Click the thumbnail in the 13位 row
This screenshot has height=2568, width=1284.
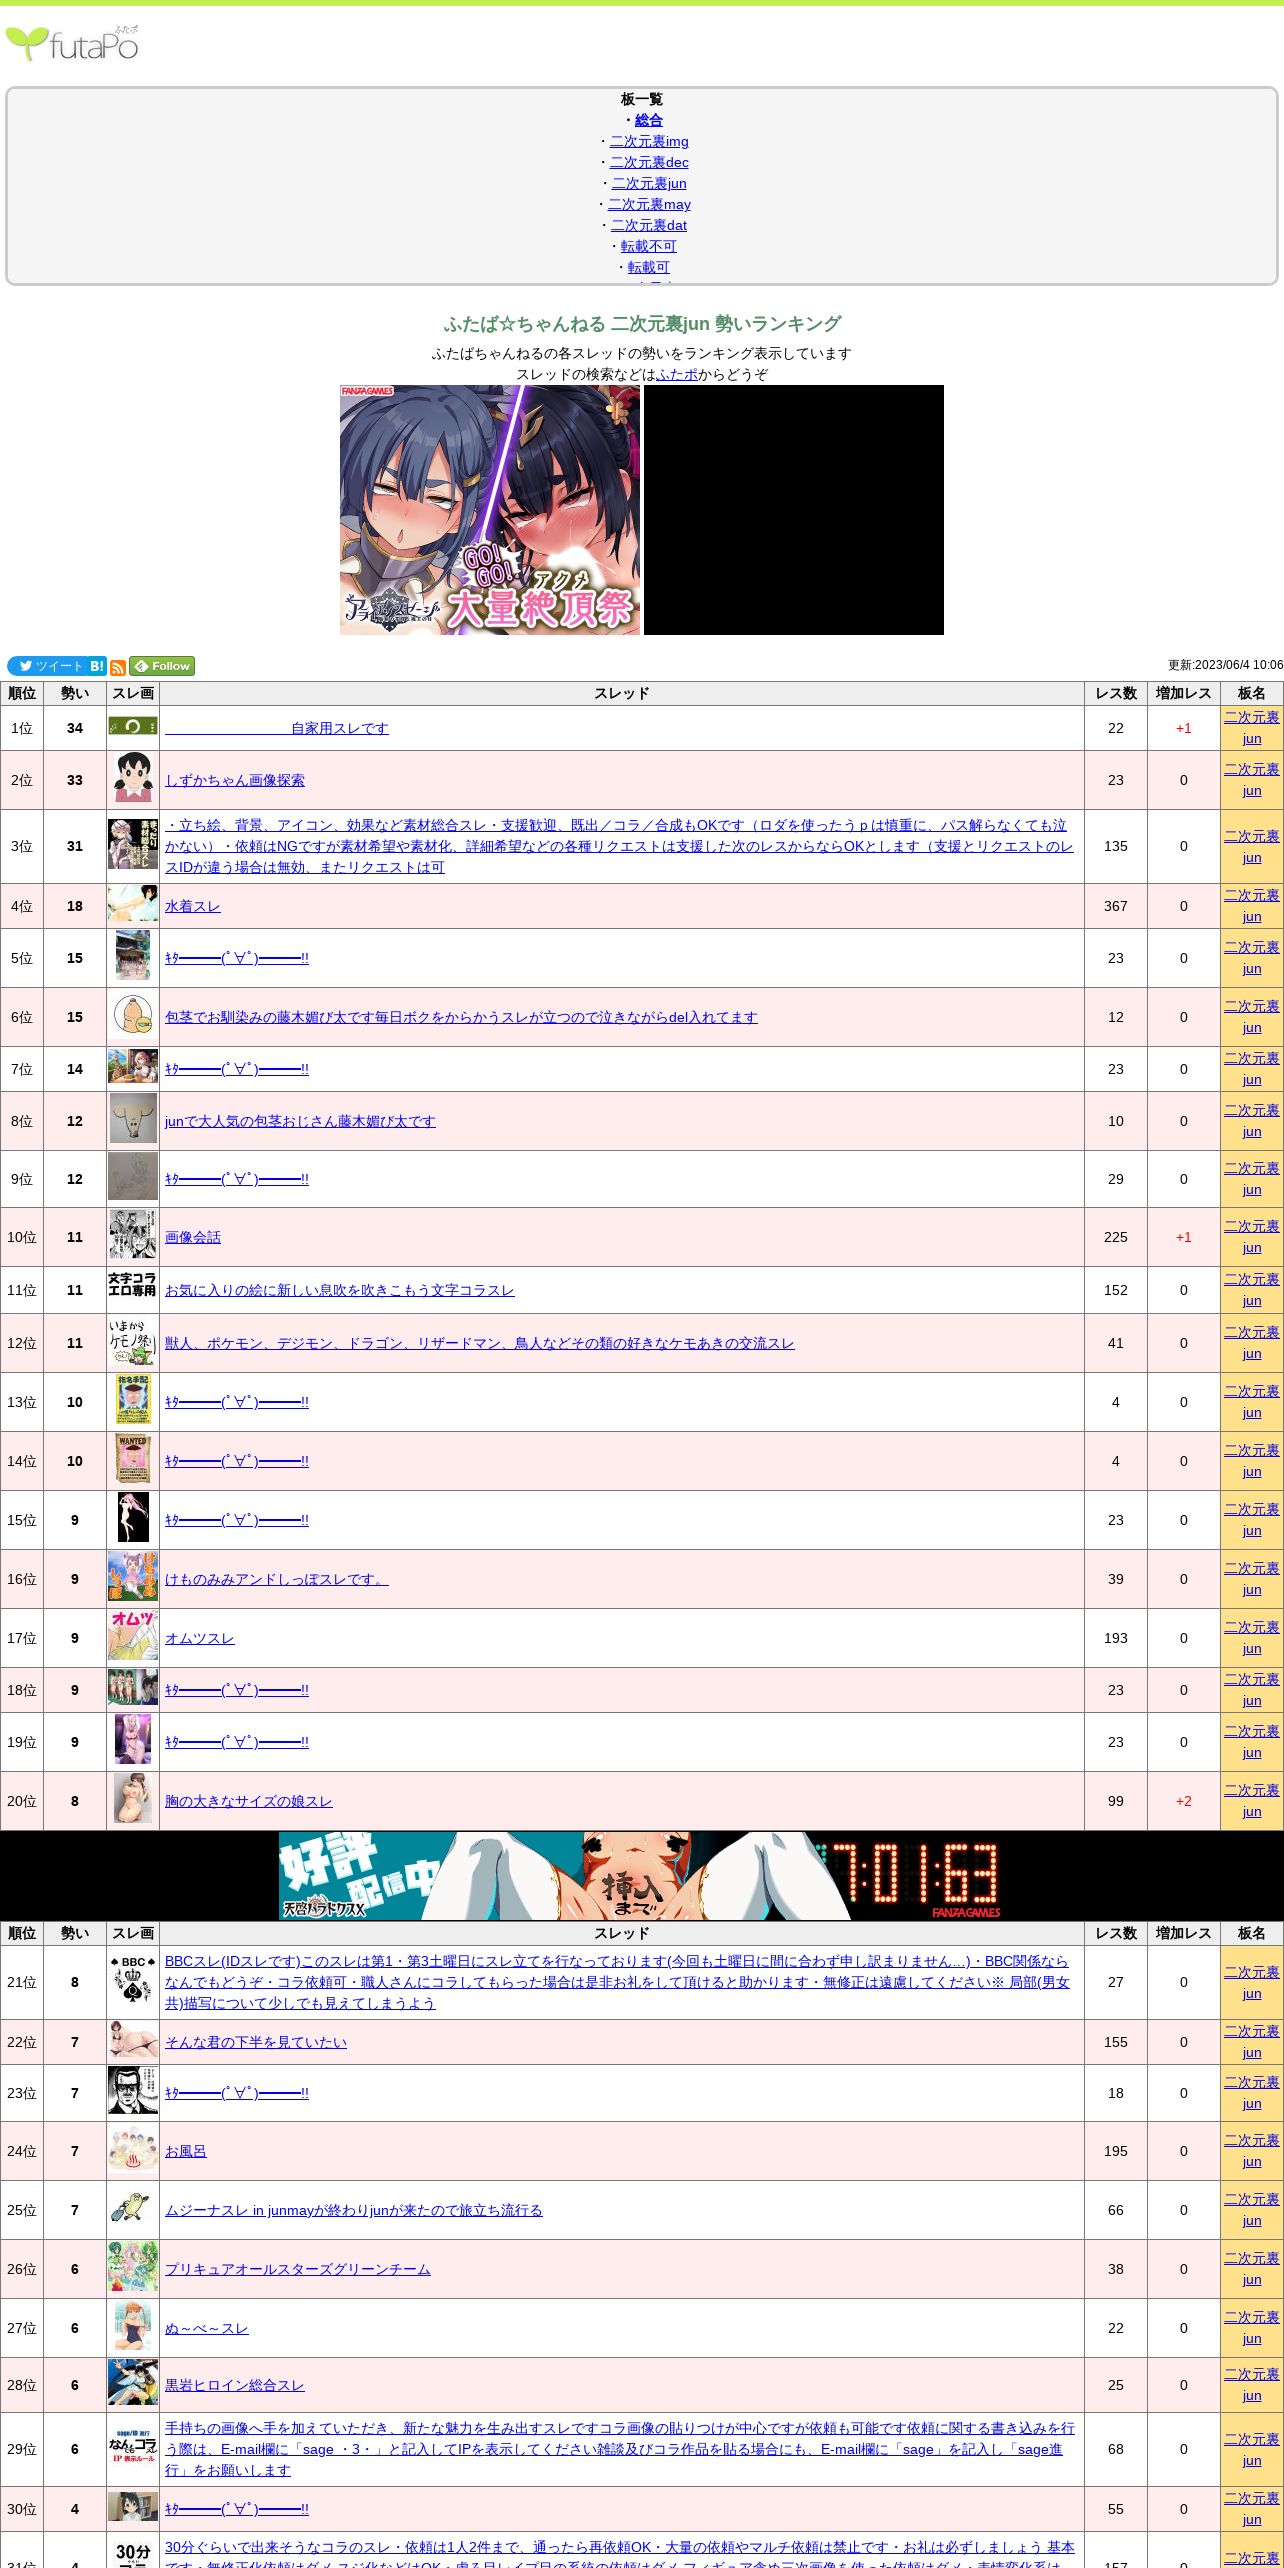(133, 1400)
